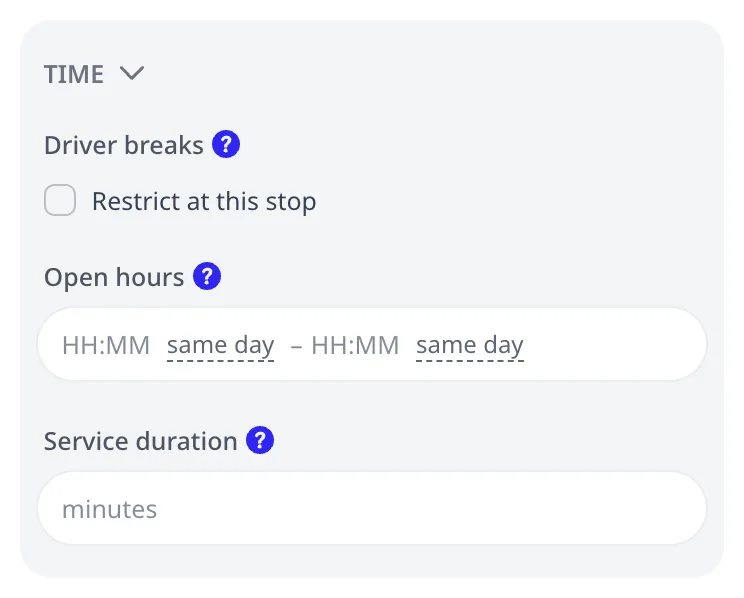
Task: Focus the opening HH:MM start time field
Action: pyautogui.click(x=106, y=345)
